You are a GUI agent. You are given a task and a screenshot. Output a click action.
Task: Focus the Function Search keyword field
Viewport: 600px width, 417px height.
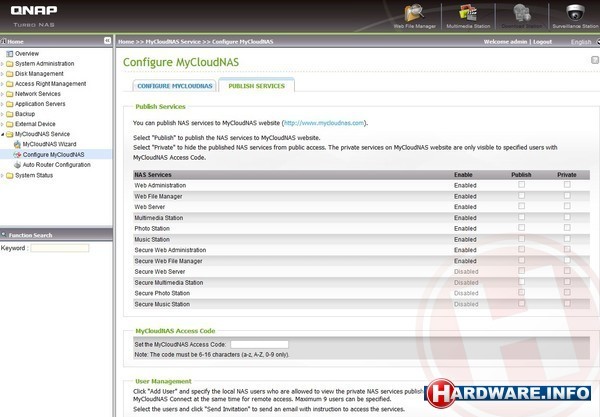click(x=60, y=248)
